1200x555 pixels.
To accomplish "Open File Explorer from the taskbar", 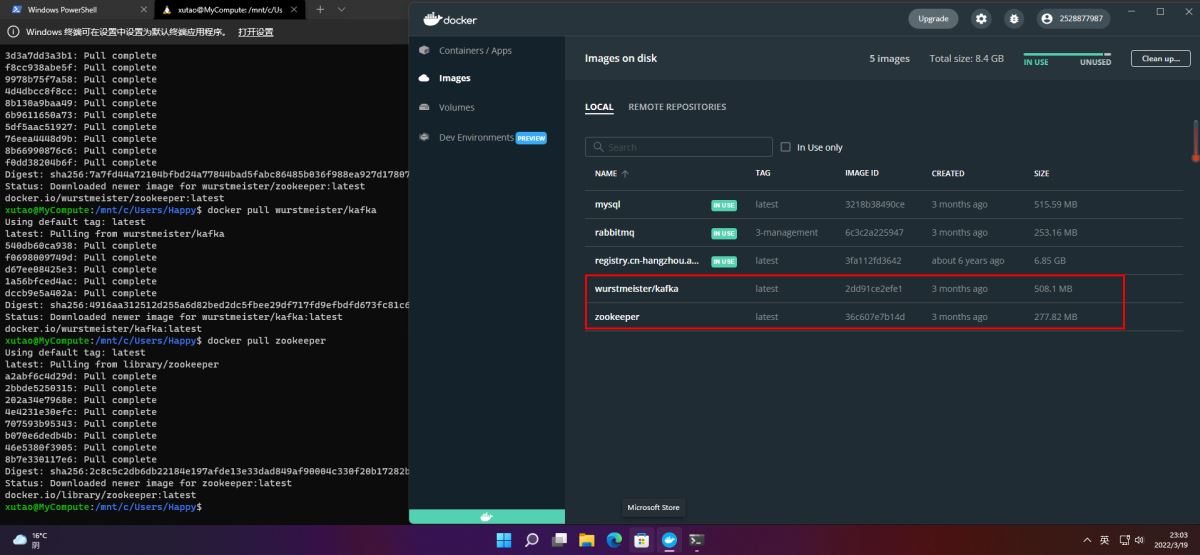I will pos(587,540).
